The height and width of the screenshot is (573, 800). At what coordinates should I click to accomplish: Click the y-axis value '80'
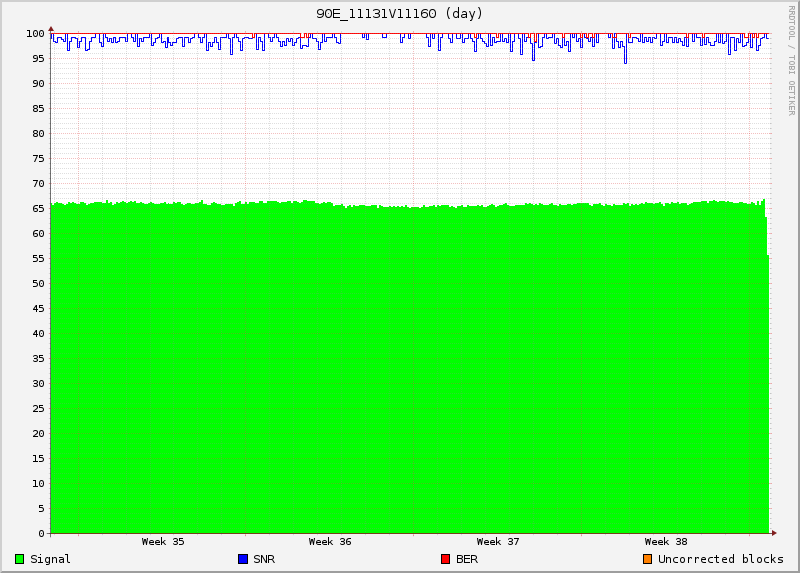click(38, 134)
